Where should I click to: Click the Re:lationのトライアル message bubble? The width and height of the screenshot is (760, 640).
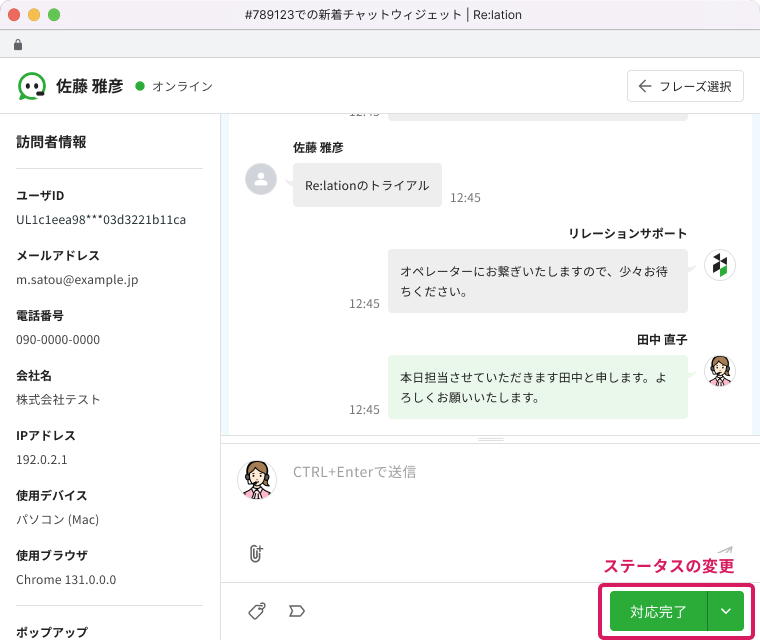point(367,185)
